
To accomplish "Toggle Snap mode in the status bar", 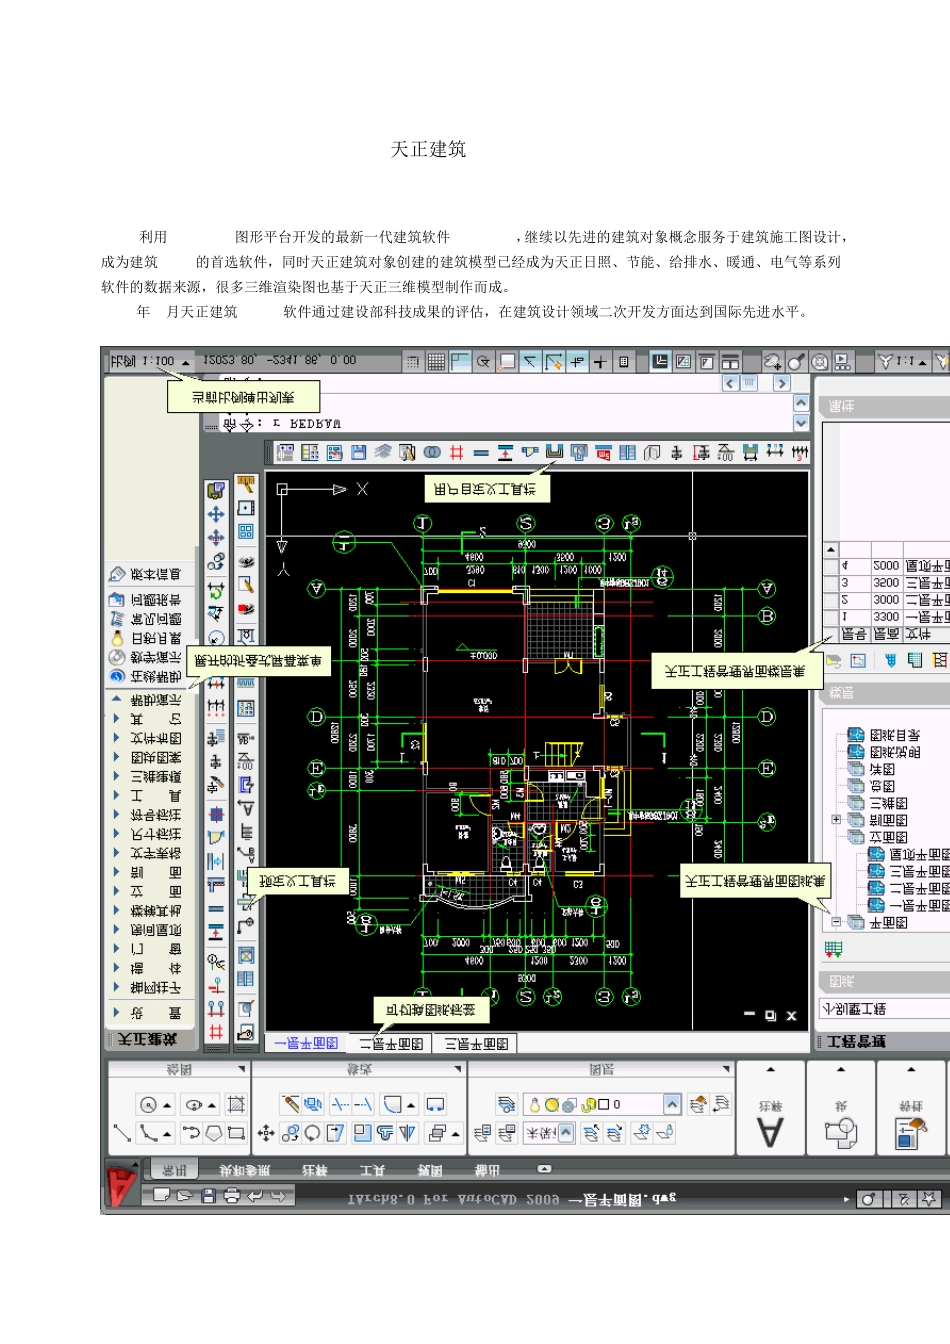I will 413,362.
